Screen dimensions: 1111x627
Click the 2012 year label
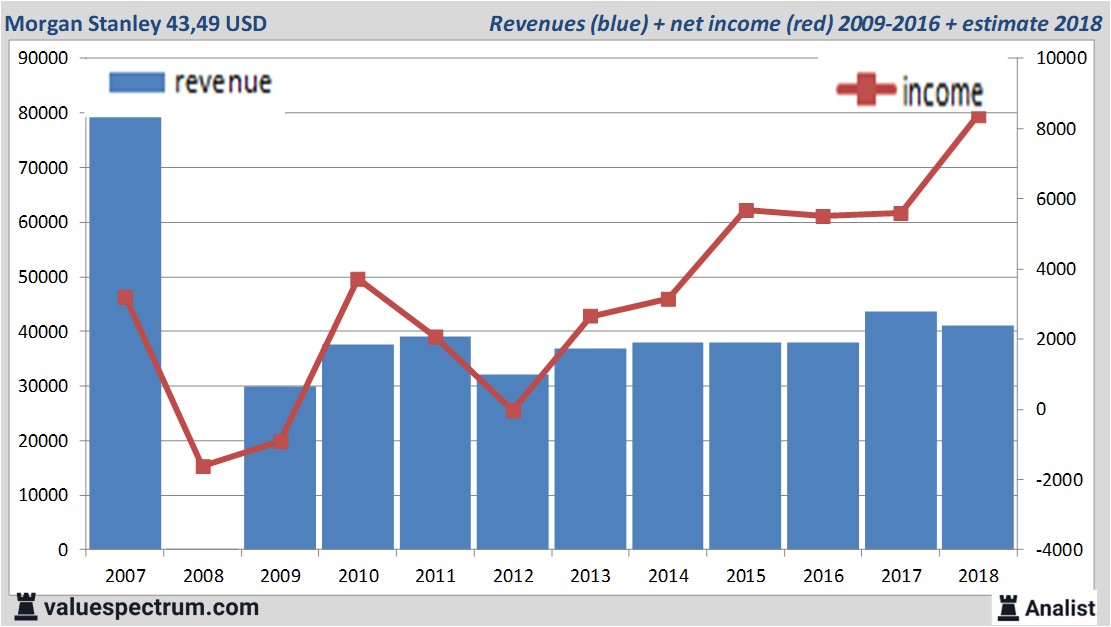click(x=514, y=575)
